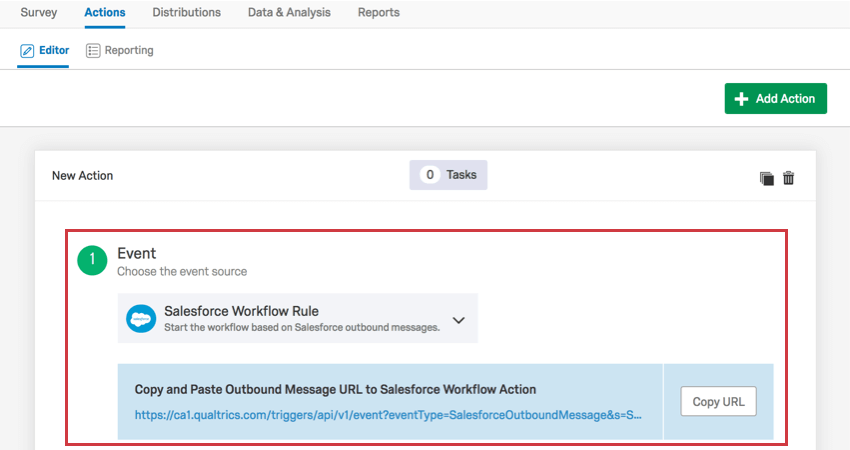Click the Event heading
Image resolution: width=850 pixels, height=450 pixels.
click(x=137, y=253)
